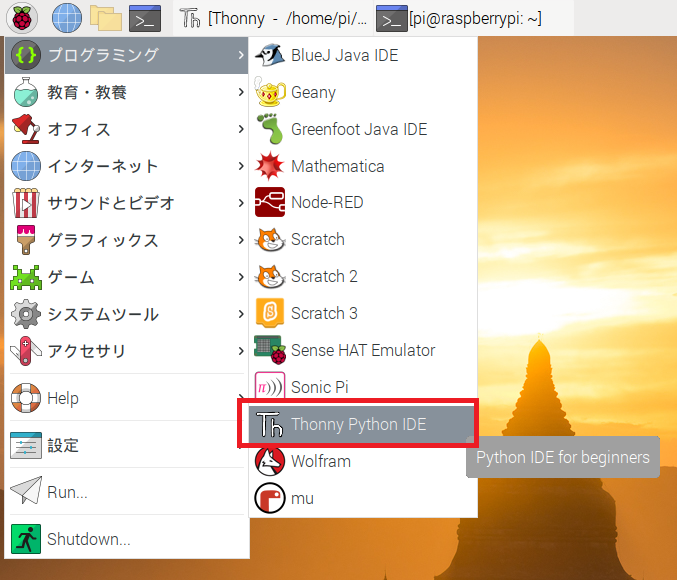Click the Sonic Pi icon
The width and height of the screenshot is (677, 580).
270,386
